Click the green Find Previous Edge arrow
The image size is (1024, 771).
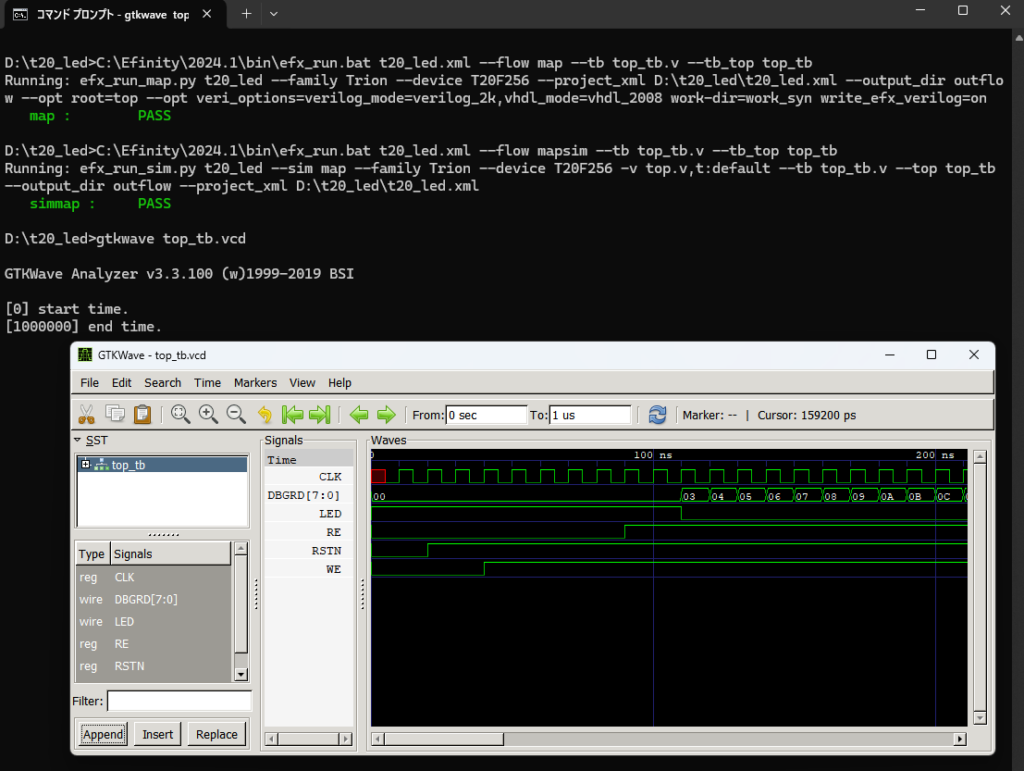click(x=359, y=415)
